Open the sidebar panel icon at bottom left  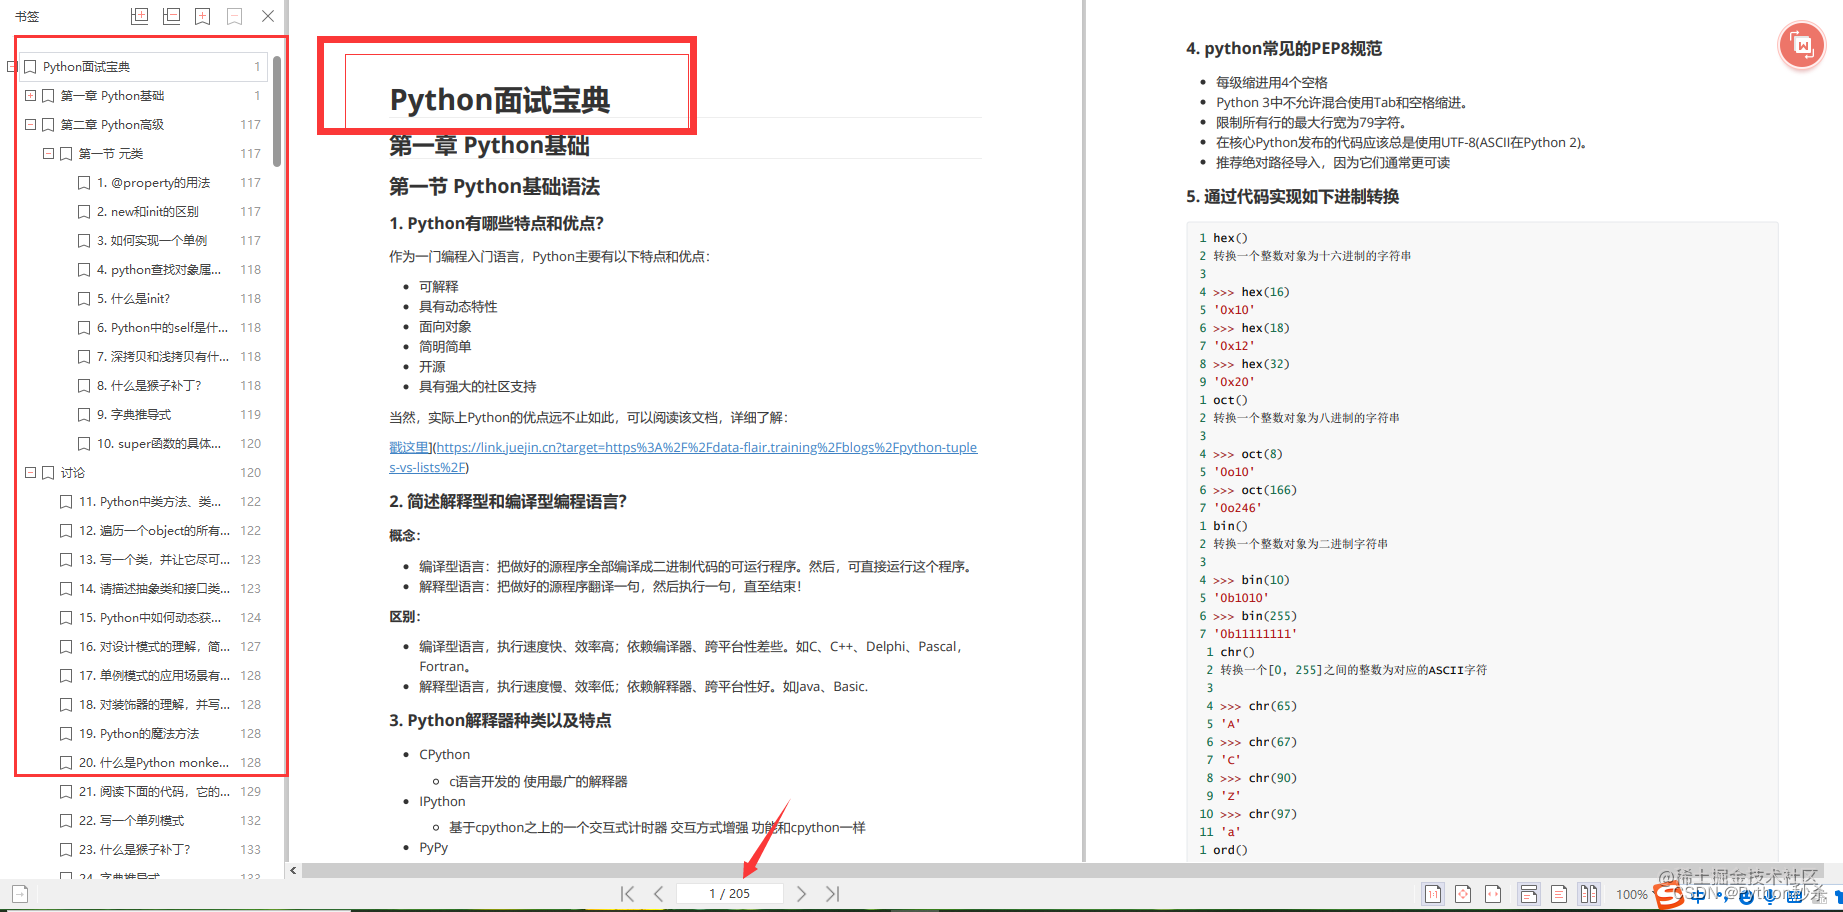(18, 893)
